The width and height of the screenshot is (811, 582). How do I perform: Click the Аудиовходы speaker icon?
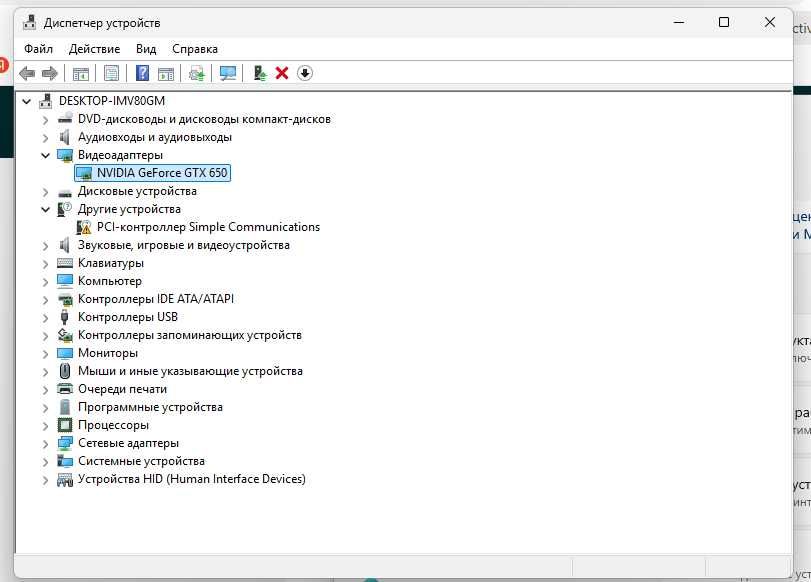(65, 137)
